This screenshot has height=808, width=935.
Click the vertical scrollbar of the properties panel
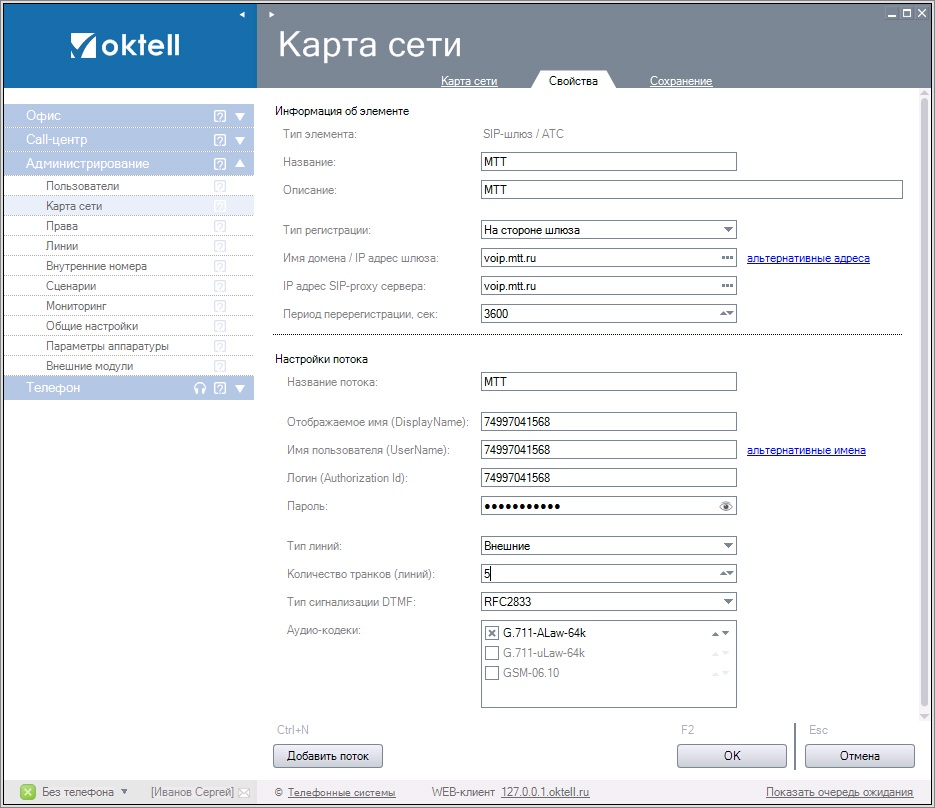pyautogui.click(x=923, y=400)
